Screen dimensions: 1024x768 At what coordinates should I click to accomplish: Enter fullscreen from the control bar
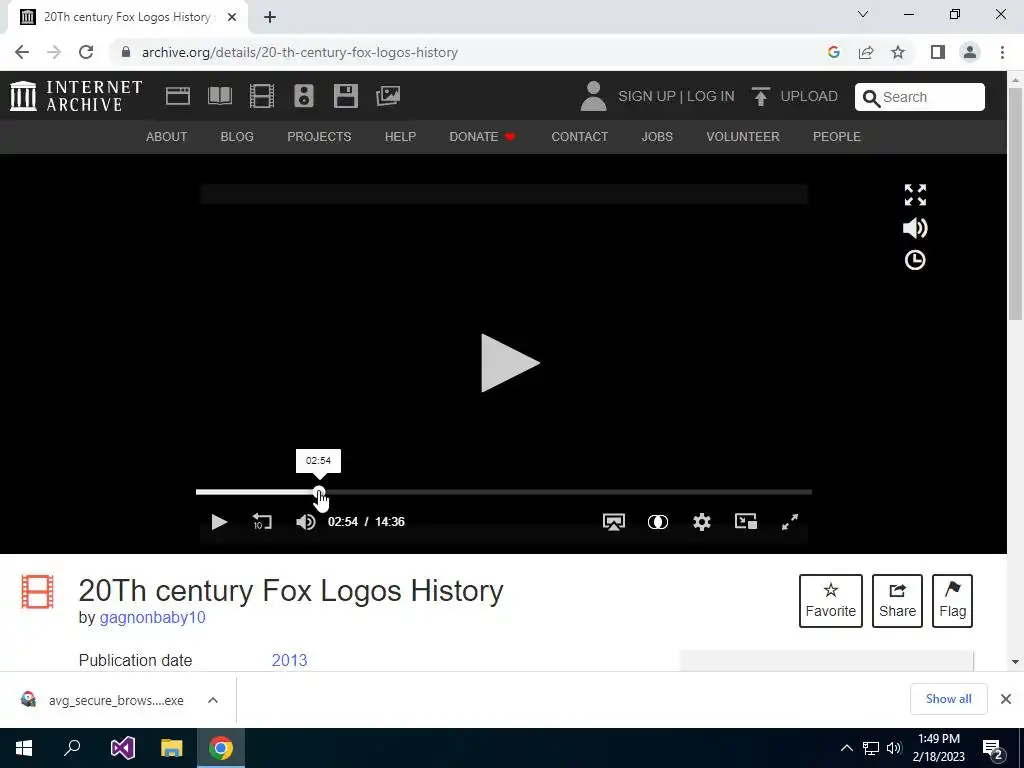click(x=790, y=522)
